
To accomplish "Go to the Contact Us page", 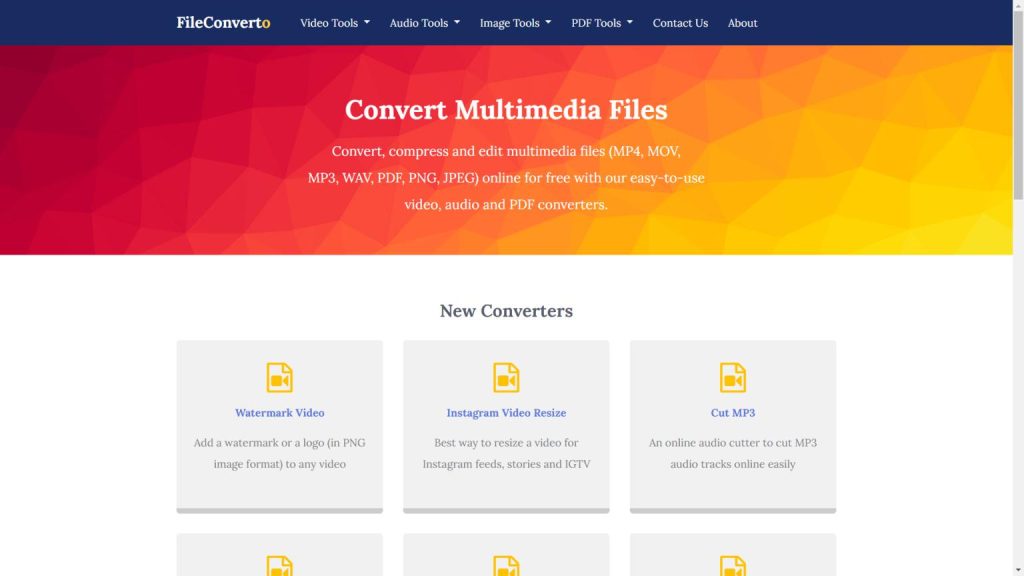I will tap(680, 23).
